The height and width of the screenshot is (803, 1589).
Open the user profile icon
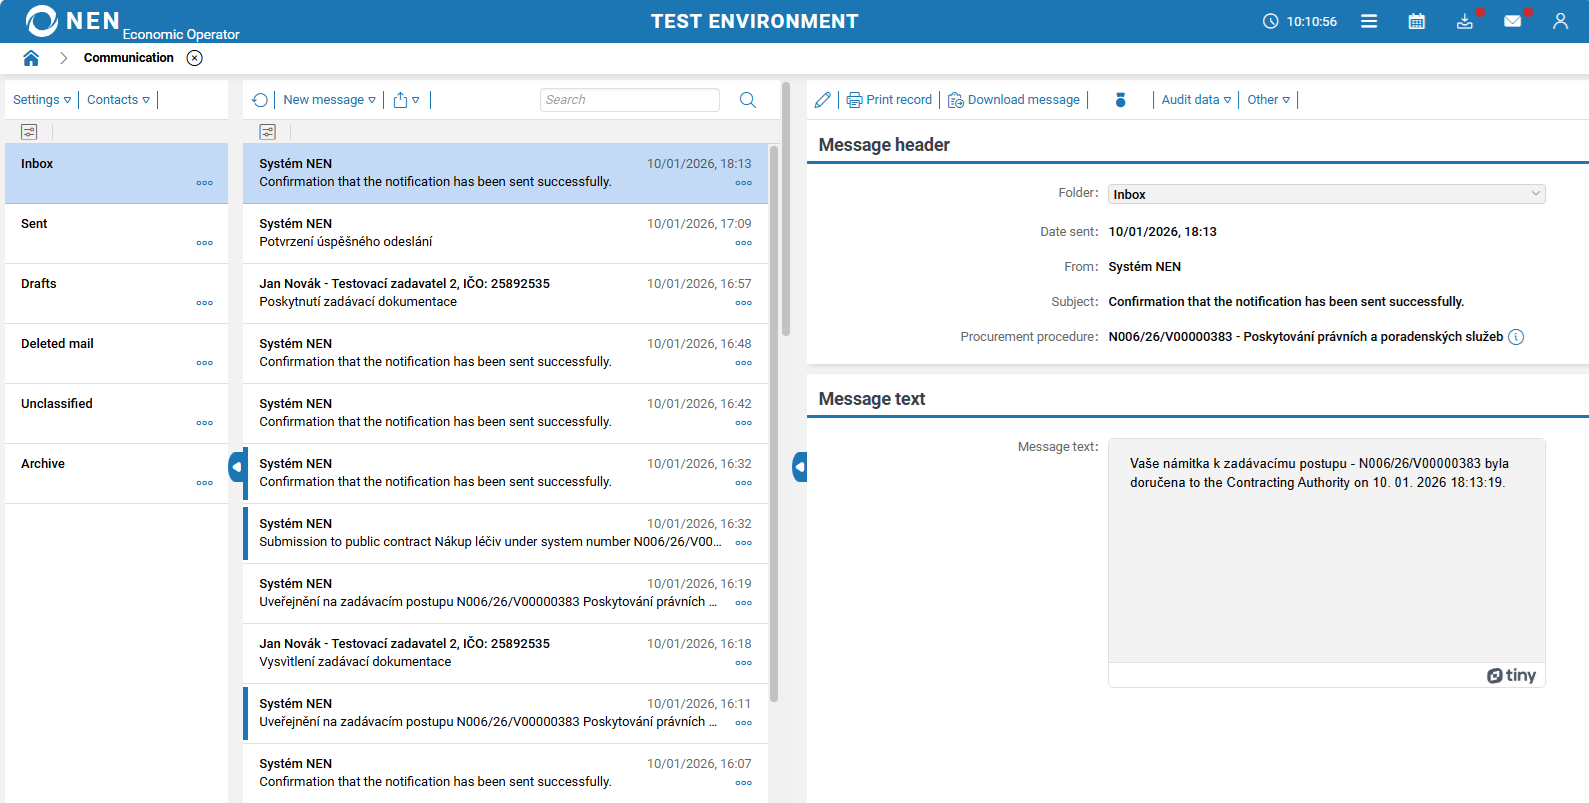(x=1560, y=21)
